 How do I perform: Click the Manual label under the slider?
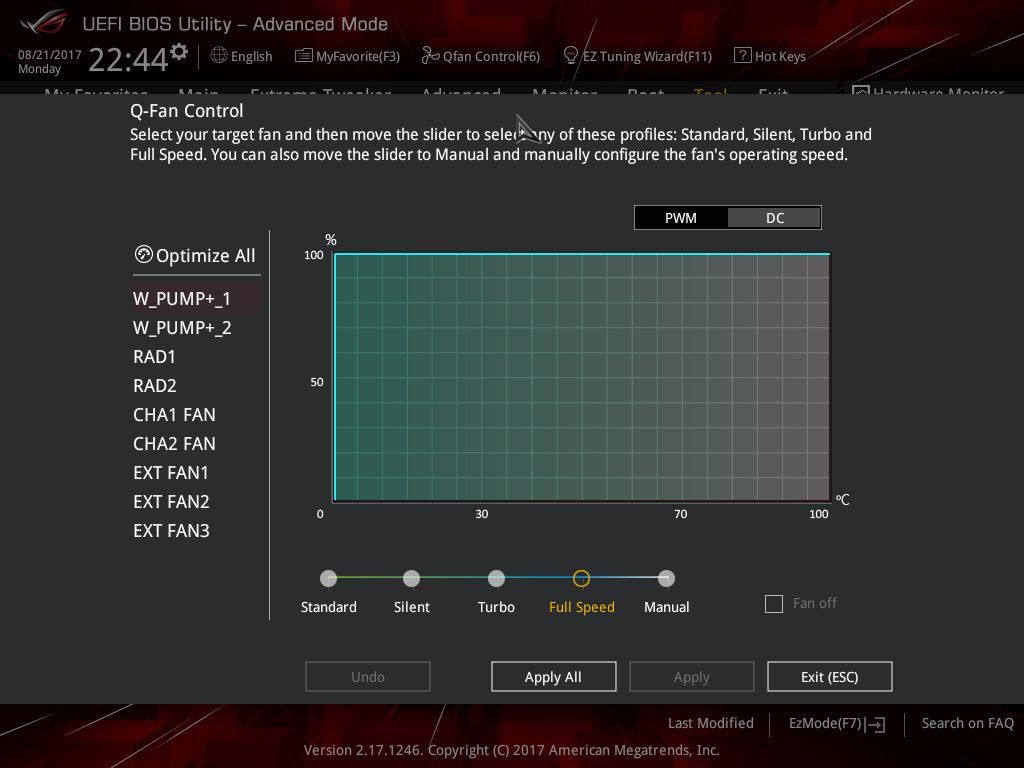click(666, 607)
